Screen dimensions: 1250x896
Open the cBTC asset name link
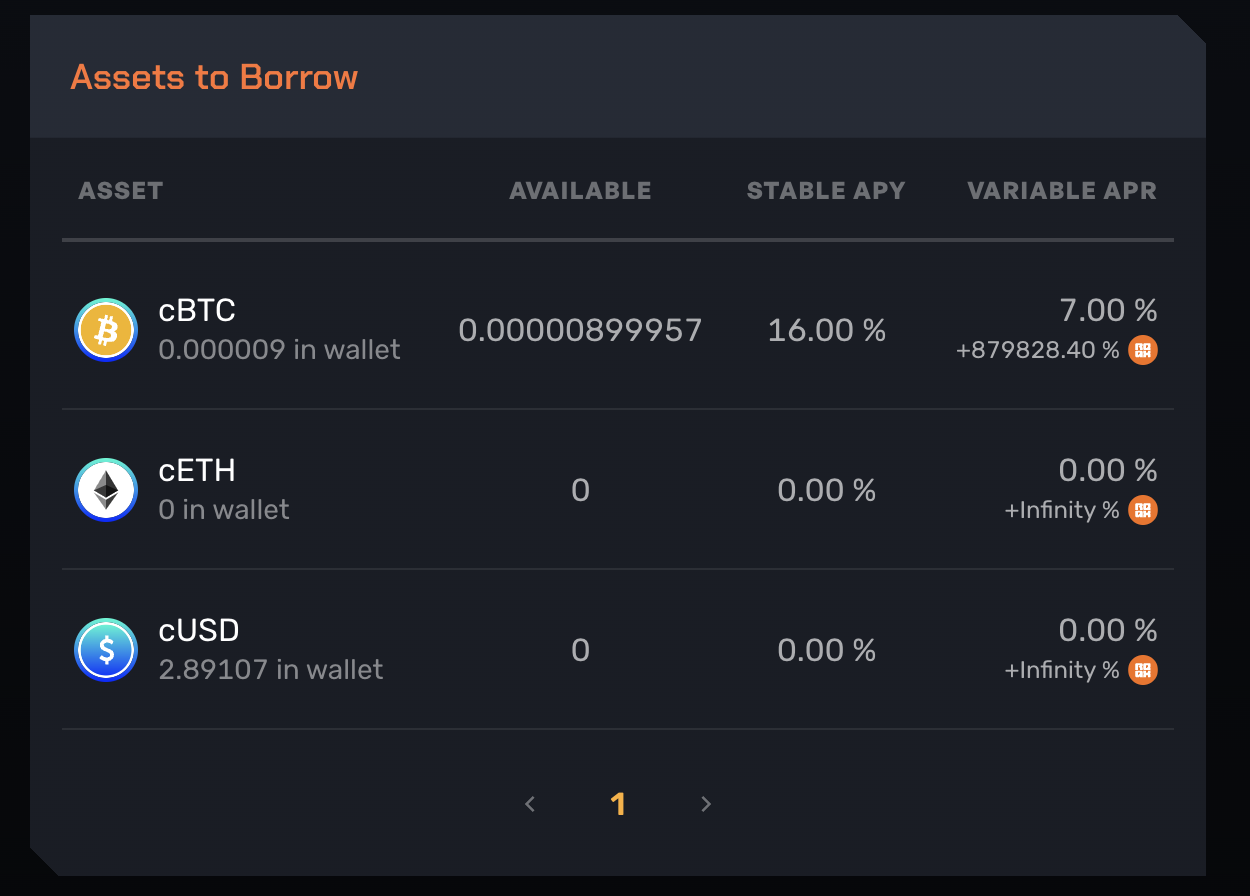point(197,311)
